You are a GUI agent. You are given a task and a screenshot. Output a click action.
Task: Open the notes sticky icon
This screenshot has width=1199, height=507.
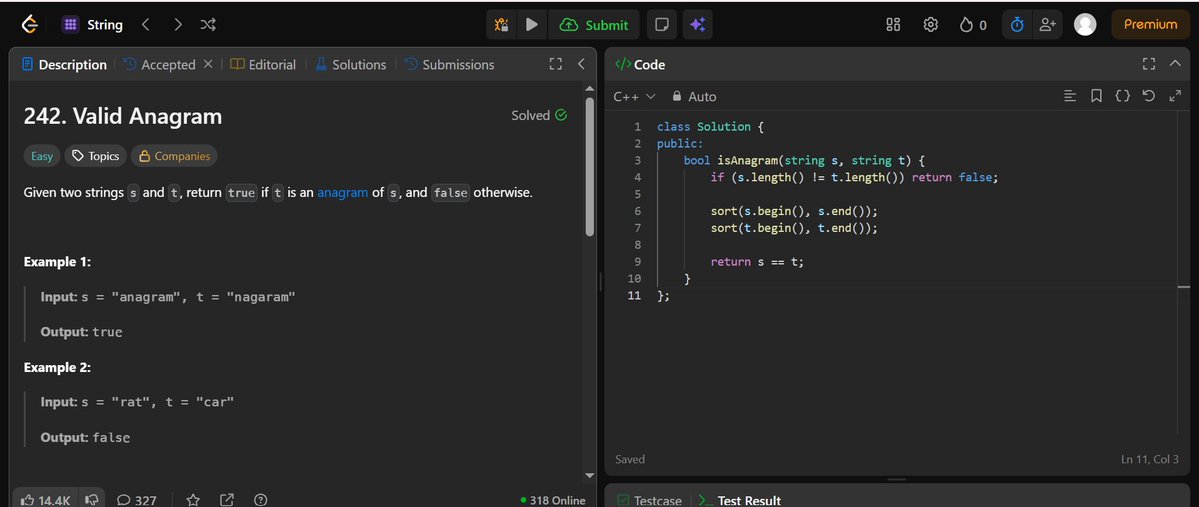click(x=661, y=25)
